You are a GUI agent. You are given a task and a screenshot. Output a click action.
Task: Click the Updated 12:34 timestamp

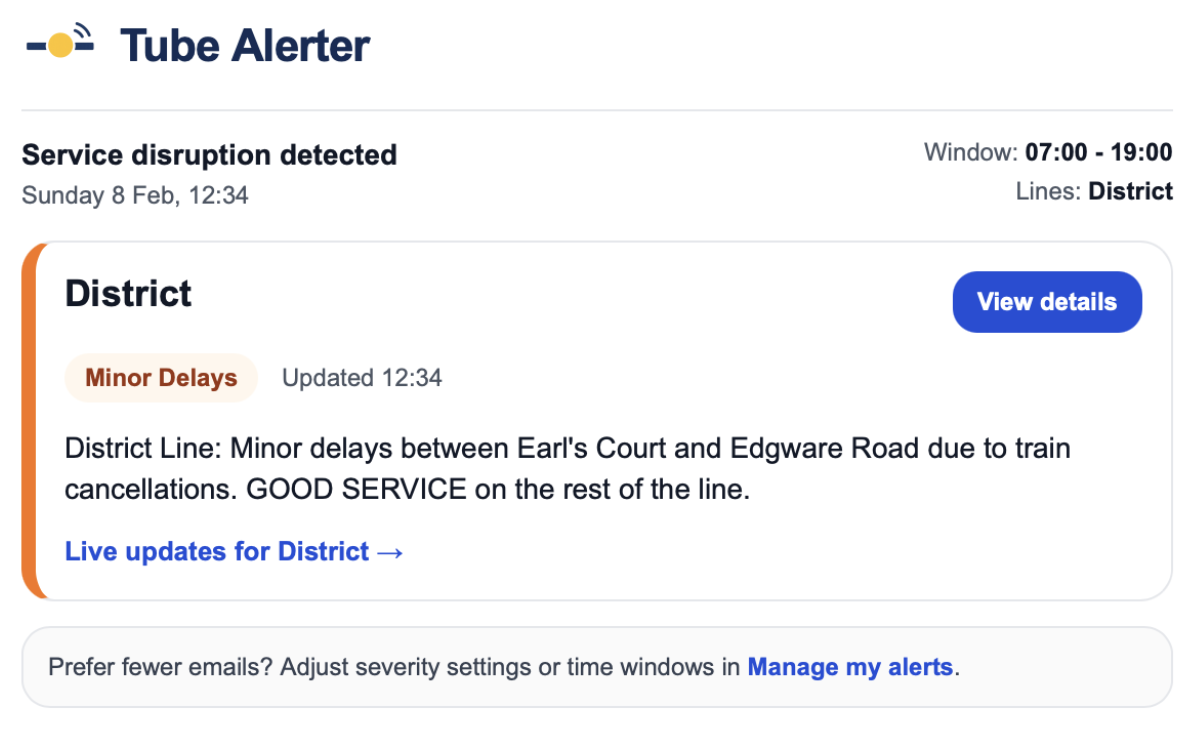pos(361,378)
